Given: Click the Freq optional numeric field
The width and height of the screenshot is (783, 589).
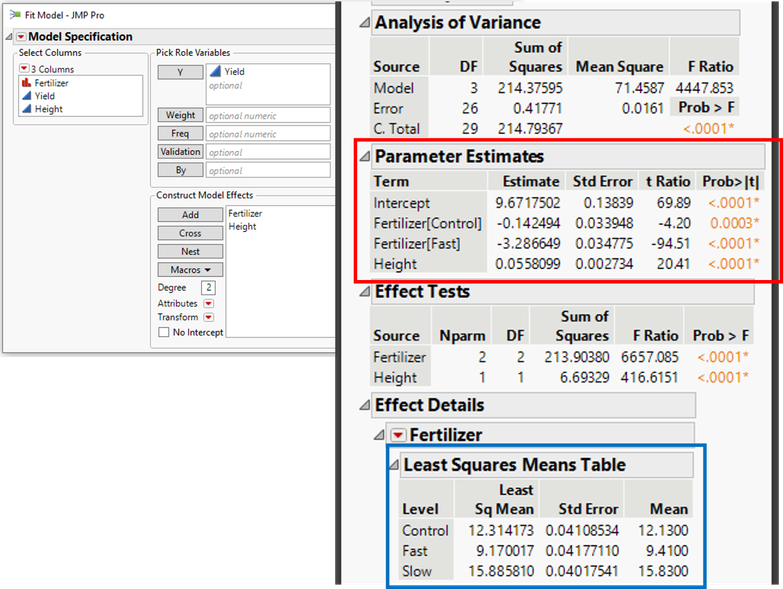Looking at the screenshot, I should pyautogui.click(x=268, y=133).
